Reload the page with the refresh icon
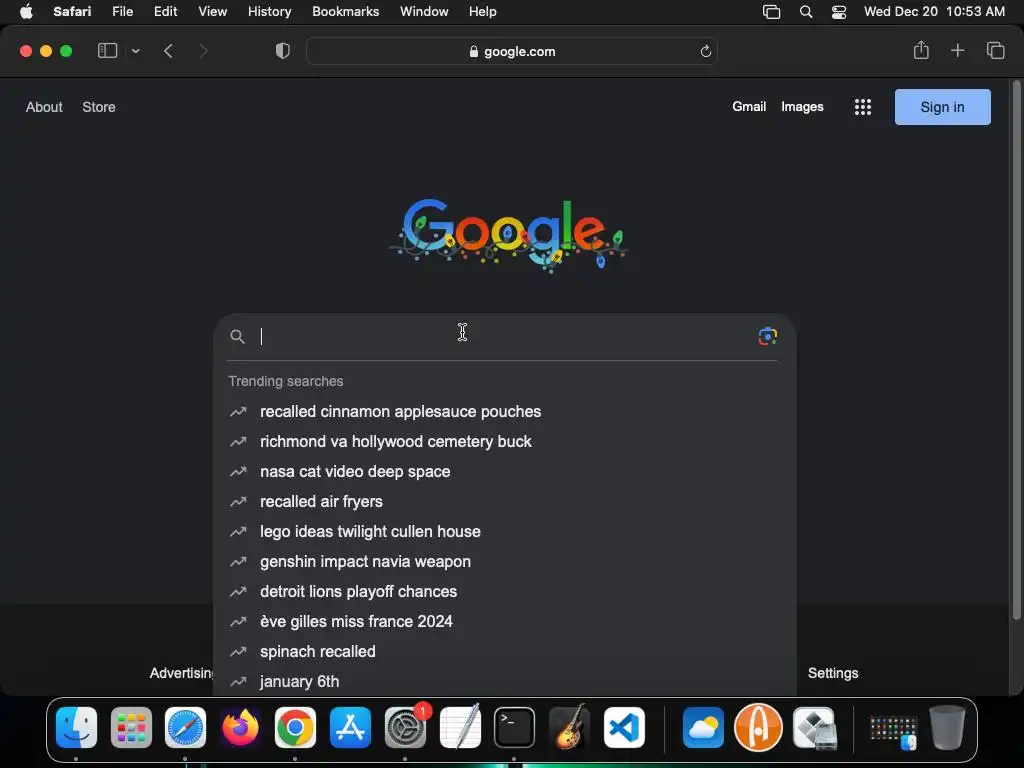This screenshot has height=768, width=1024. pyautogui.click(x=705, y=51)
